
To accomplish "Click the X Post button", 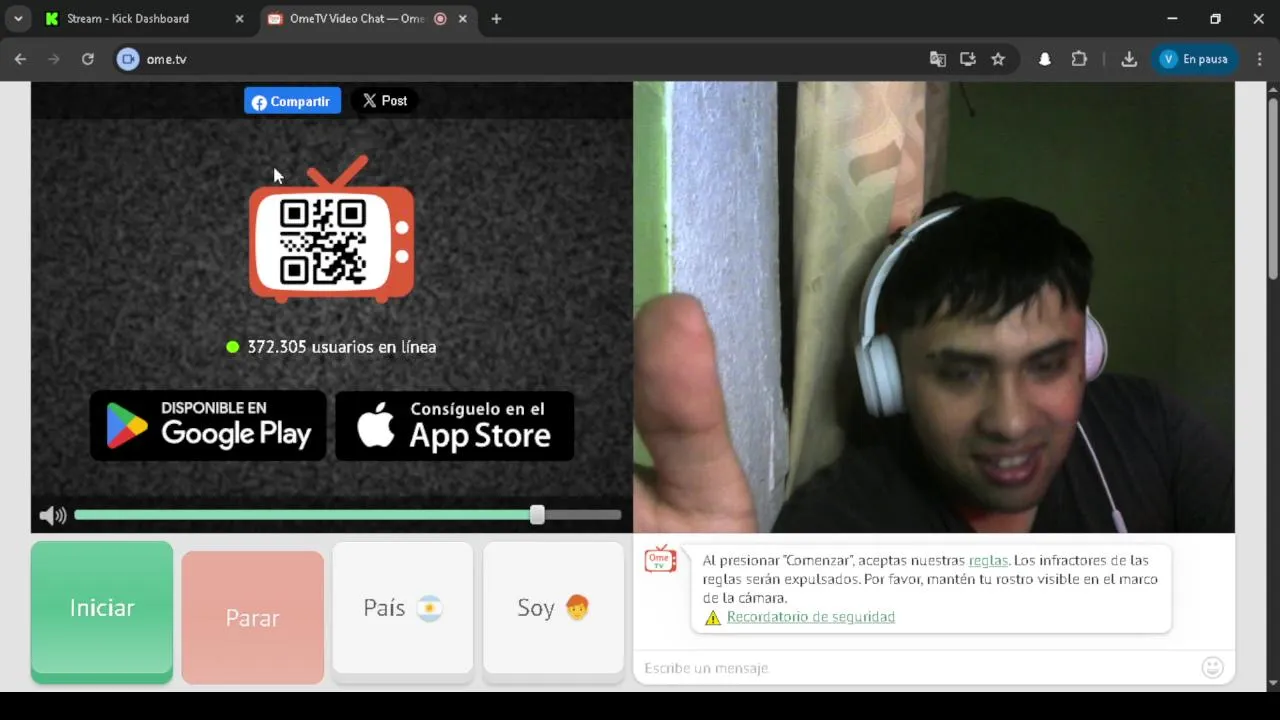I will (385, 101).
